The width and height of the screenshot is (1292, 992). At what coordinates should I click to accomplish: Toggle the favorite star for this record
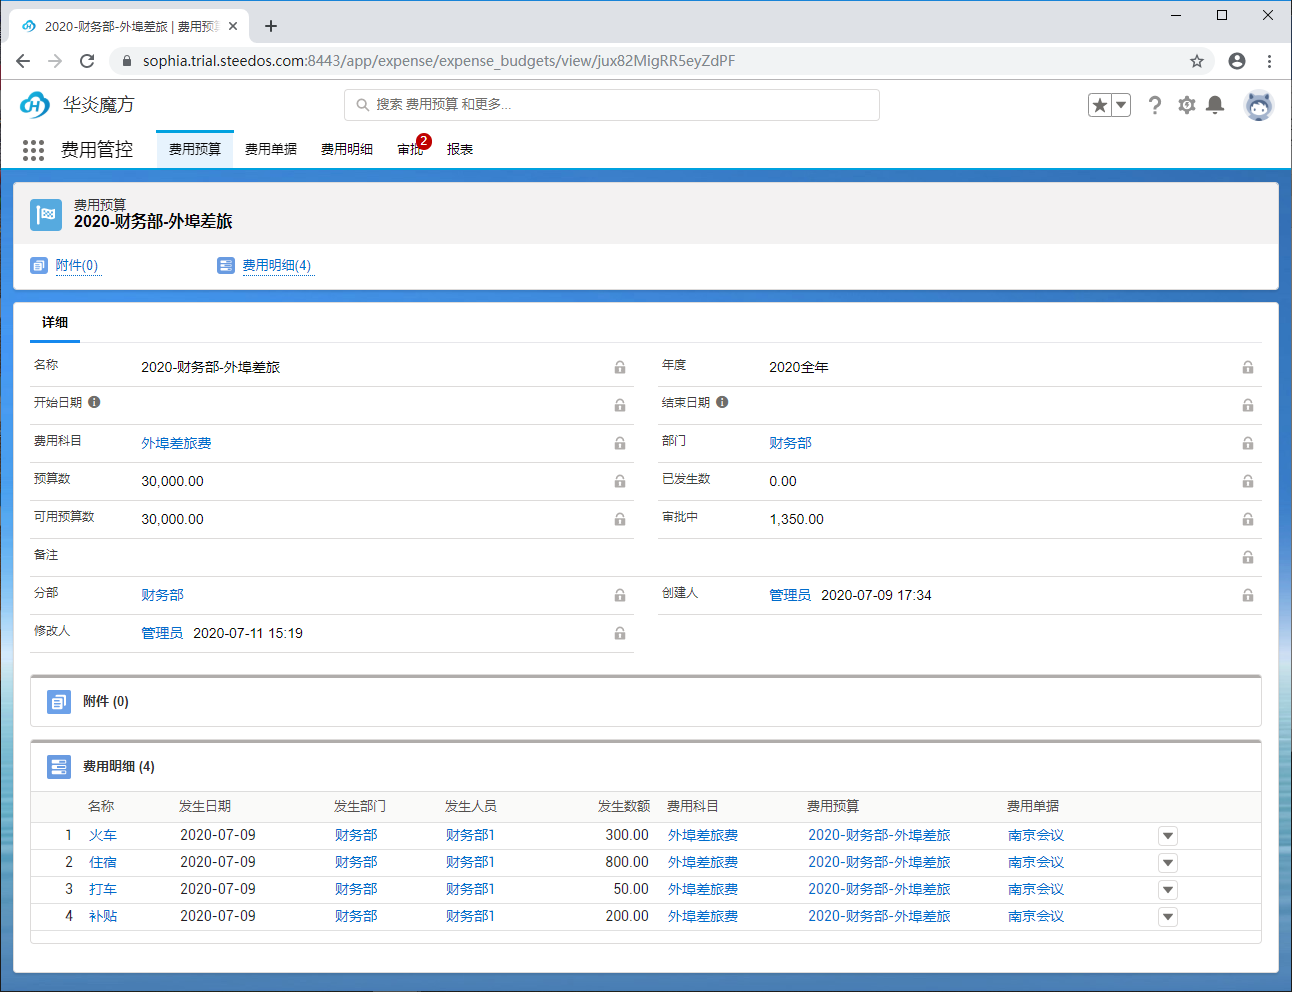click(1098, 103)
